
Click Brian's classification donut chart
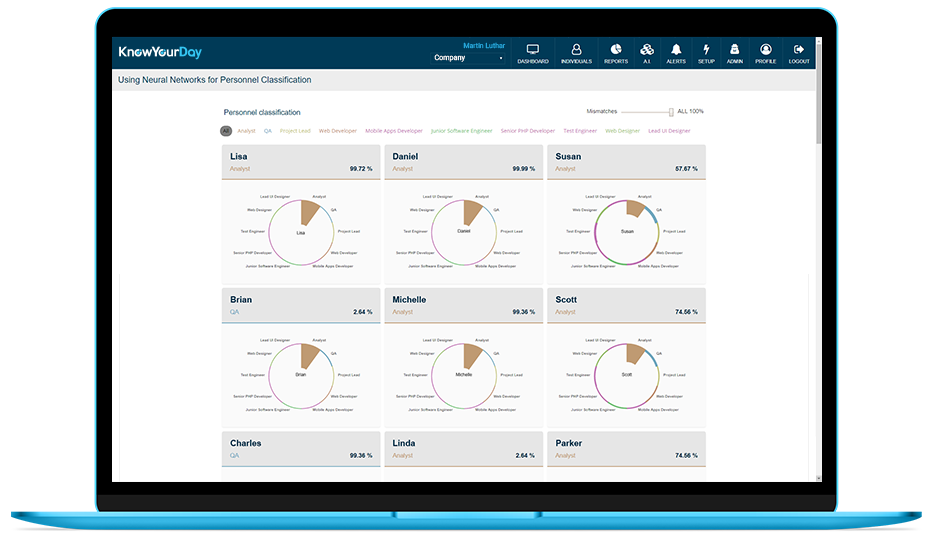click(301, 376)
